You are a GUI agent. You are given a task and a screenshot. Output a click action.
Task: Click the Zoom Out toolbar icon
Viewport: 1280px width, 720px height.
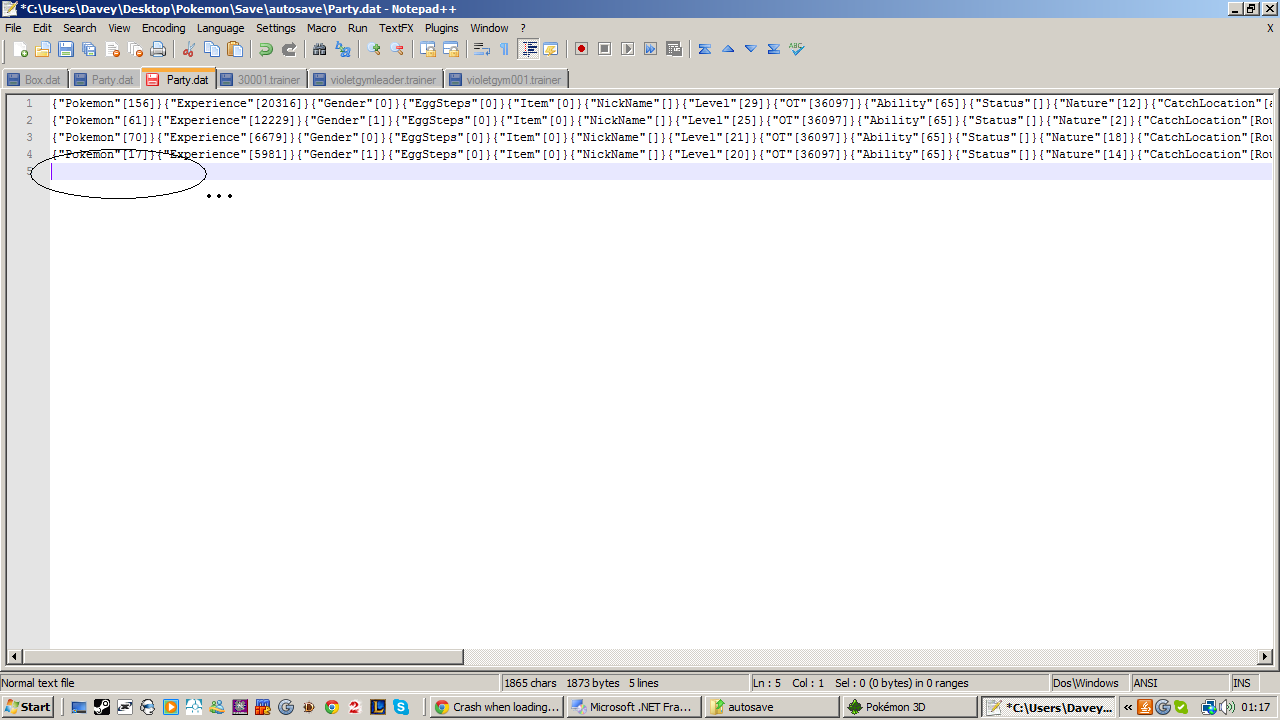click(397, 49)
